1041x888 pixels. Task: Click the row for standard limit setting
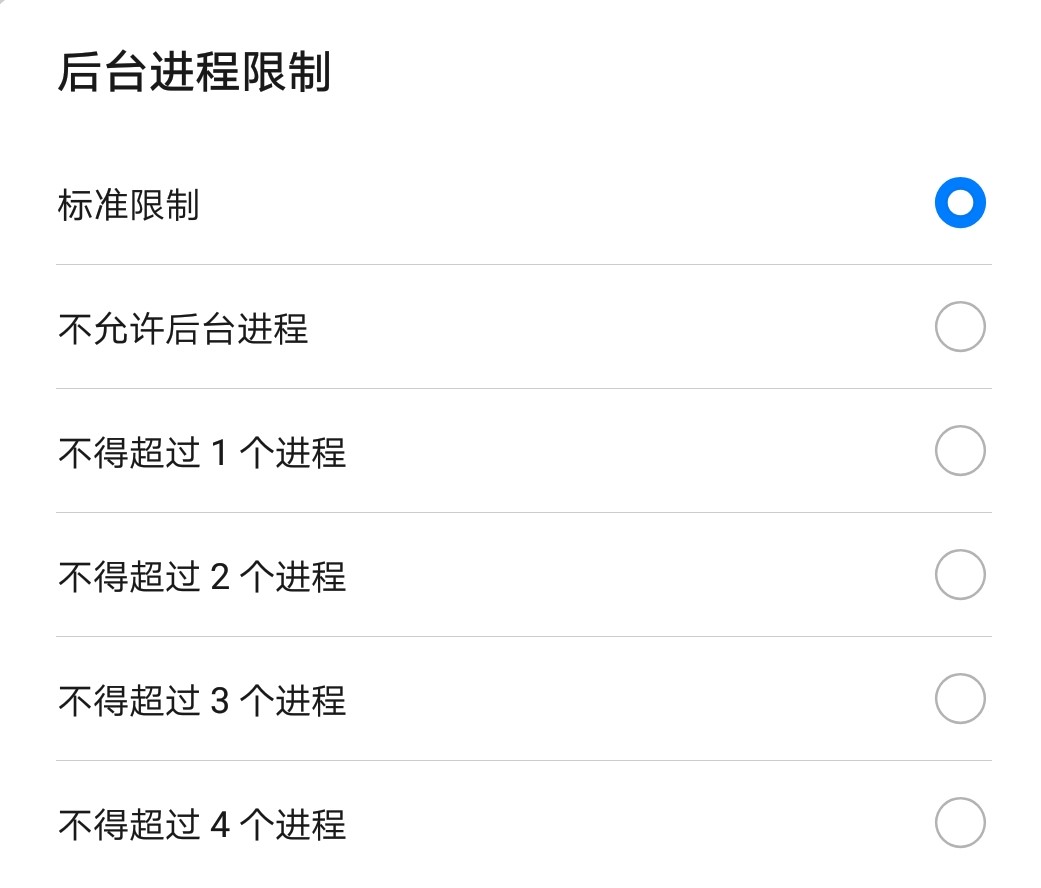click(520, 203)
